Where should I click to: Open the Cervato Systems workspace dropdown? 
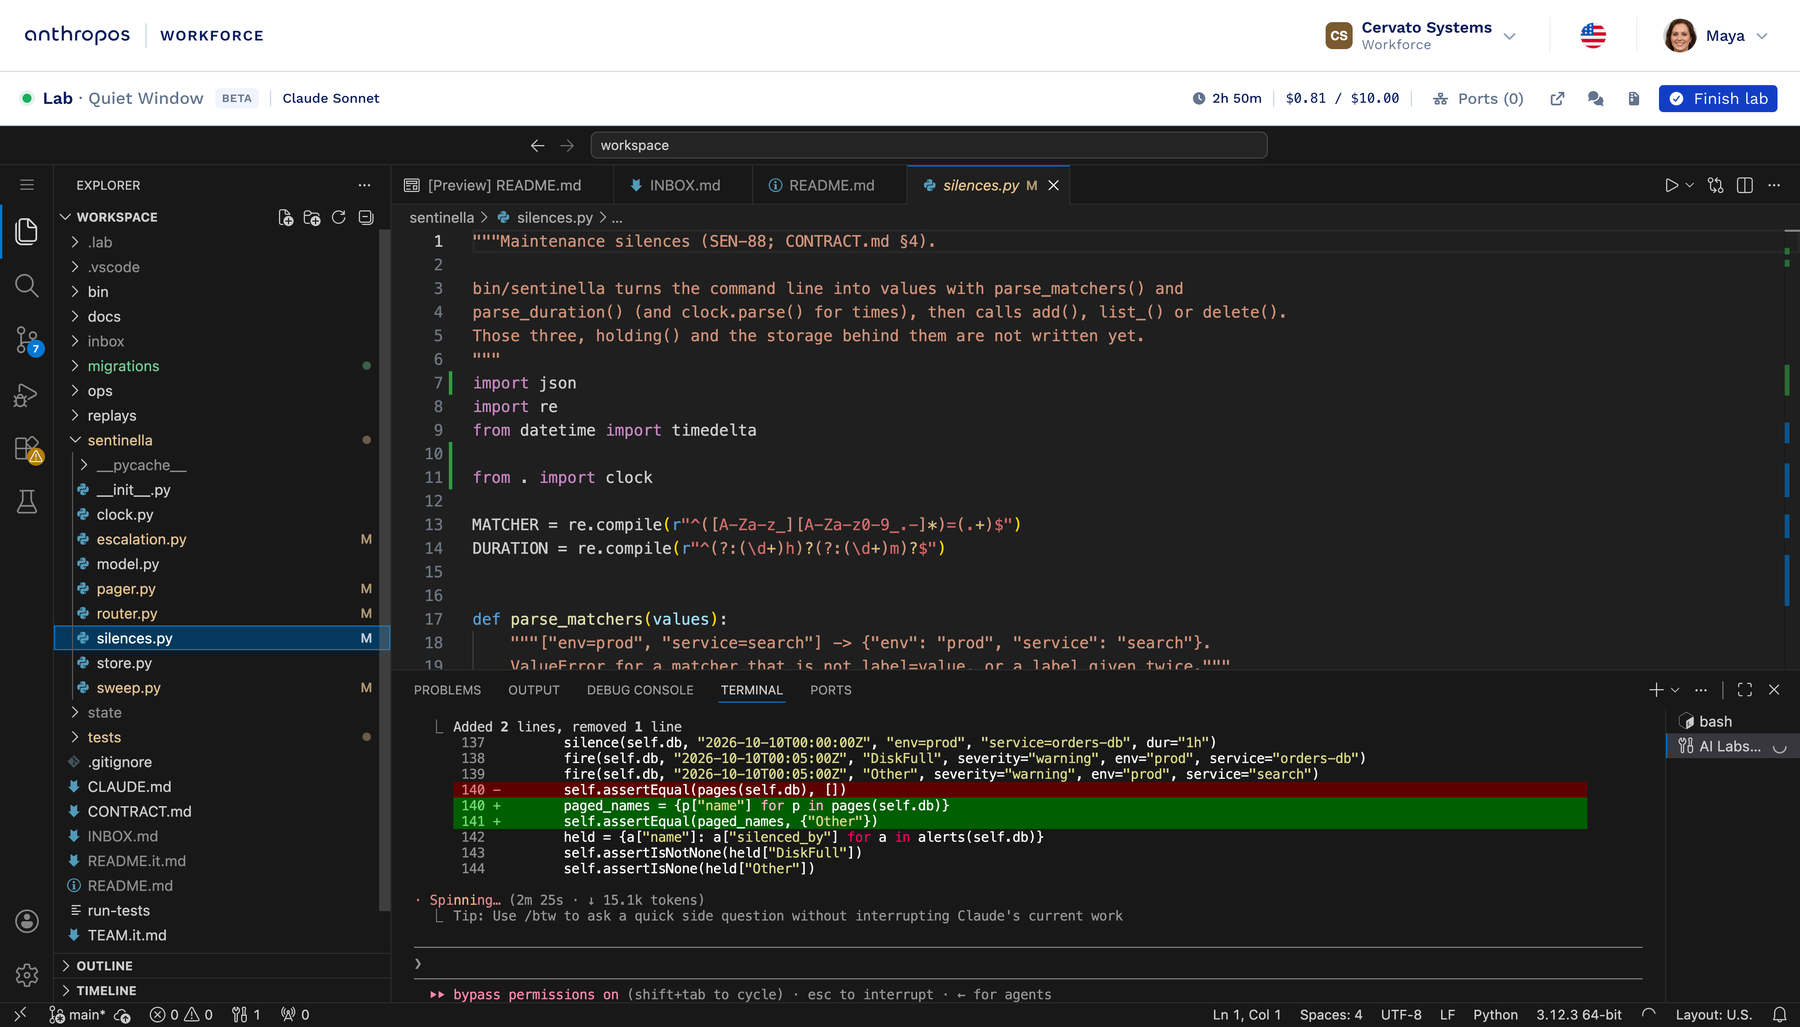(x=1421, y=35)
